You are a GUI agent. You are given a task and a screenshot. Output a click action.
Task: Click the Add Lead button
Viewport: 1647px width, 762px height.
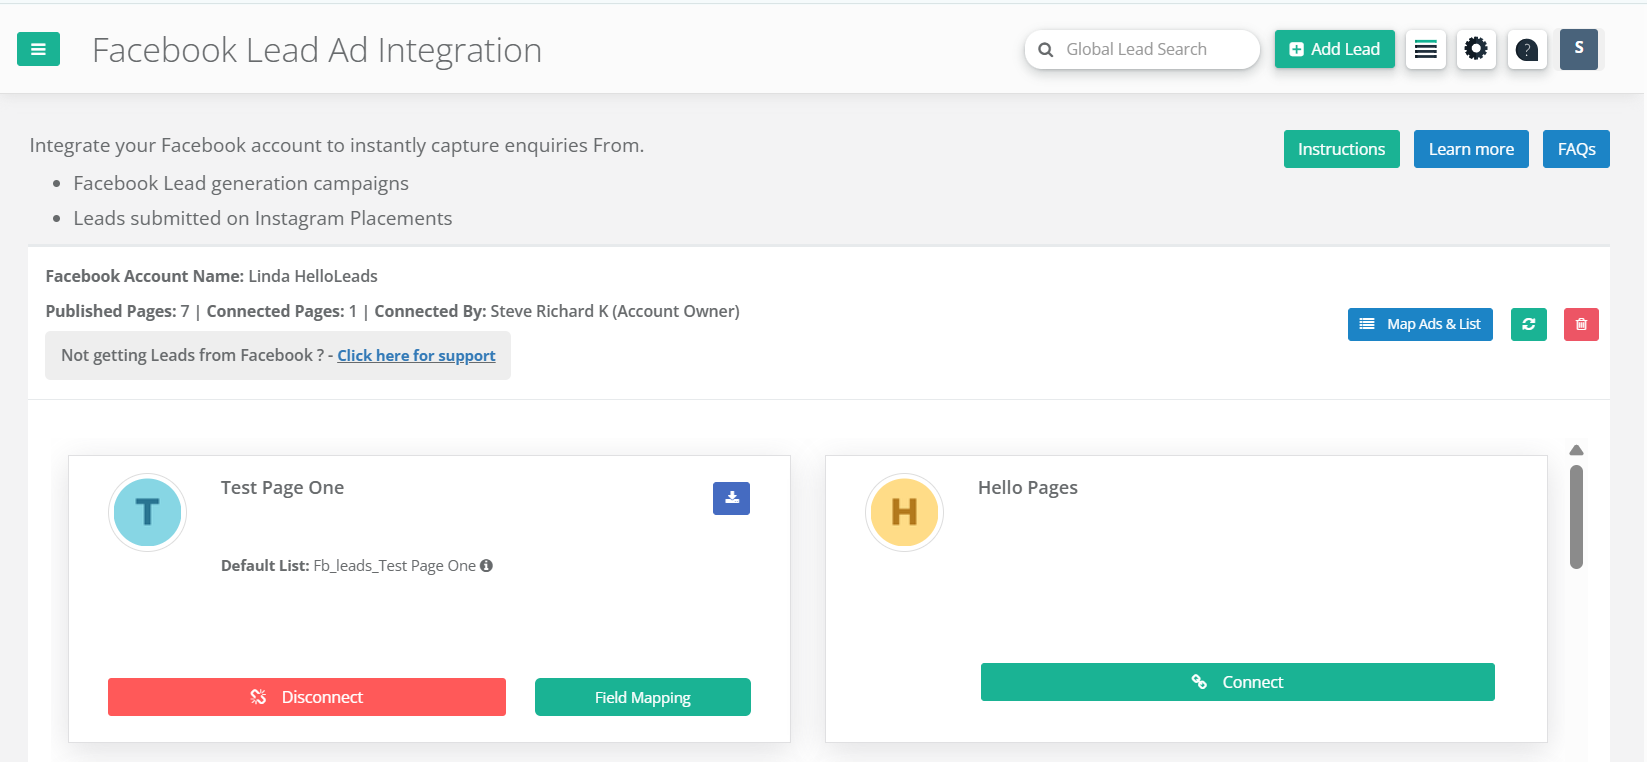[1334, 49]
